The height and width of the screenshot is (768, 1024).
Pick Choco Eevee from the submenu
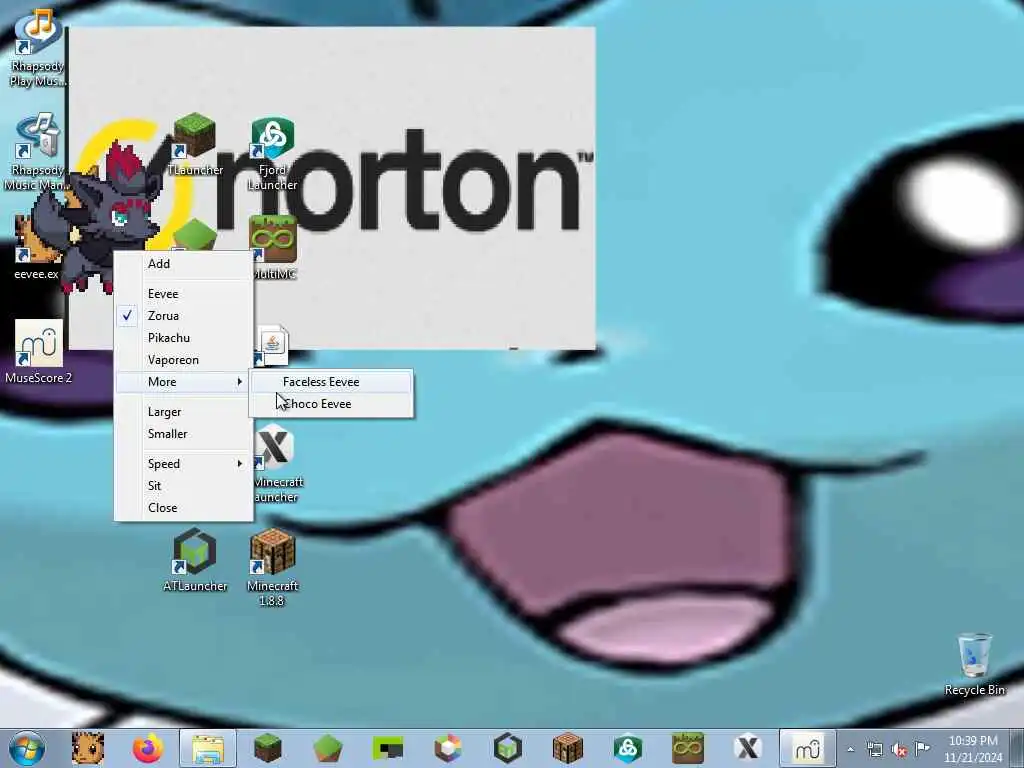[331, 404]
